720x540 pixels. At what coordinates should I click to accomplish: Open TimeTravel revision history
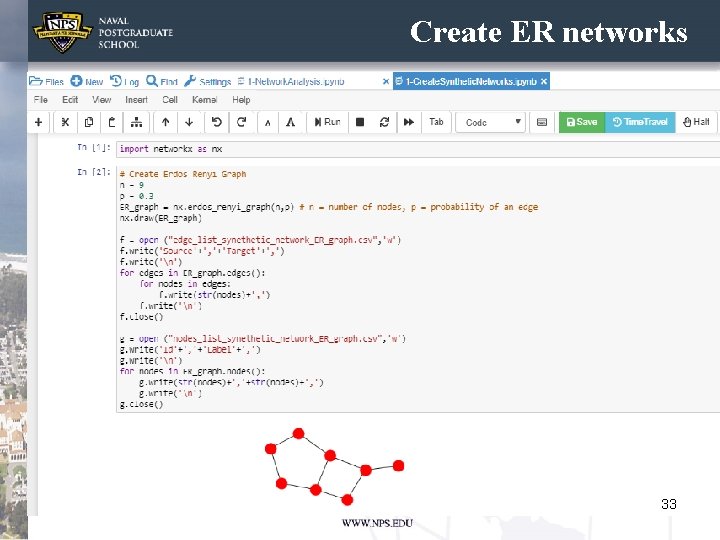[x=640, y=122]
